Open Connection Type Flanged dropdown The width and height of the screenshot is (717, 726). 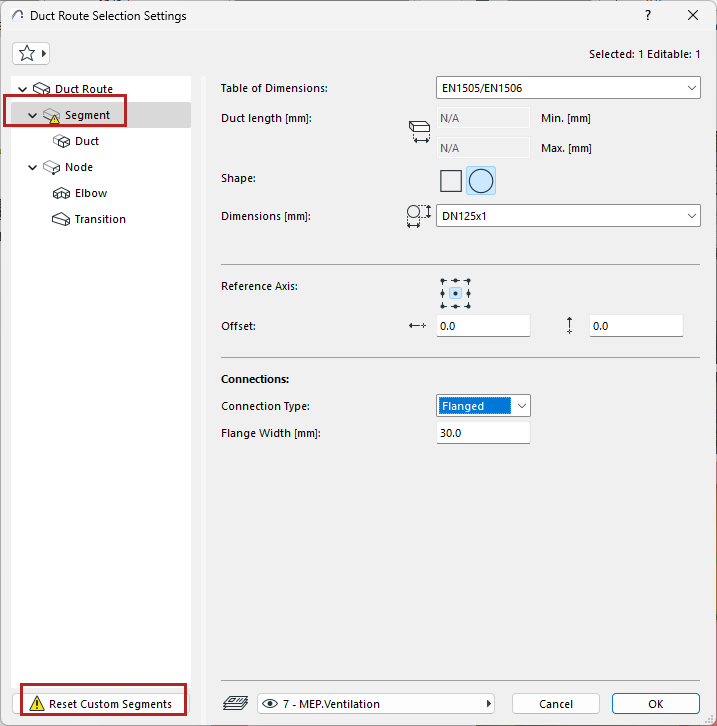click(483, 406)
